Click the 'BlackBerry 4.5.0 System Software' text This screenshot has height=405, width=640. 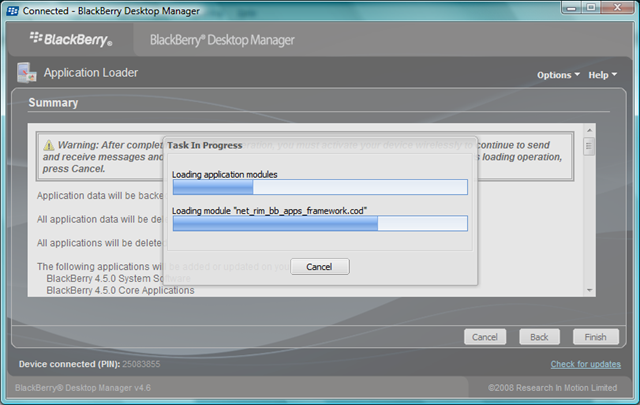pos(119,278)
